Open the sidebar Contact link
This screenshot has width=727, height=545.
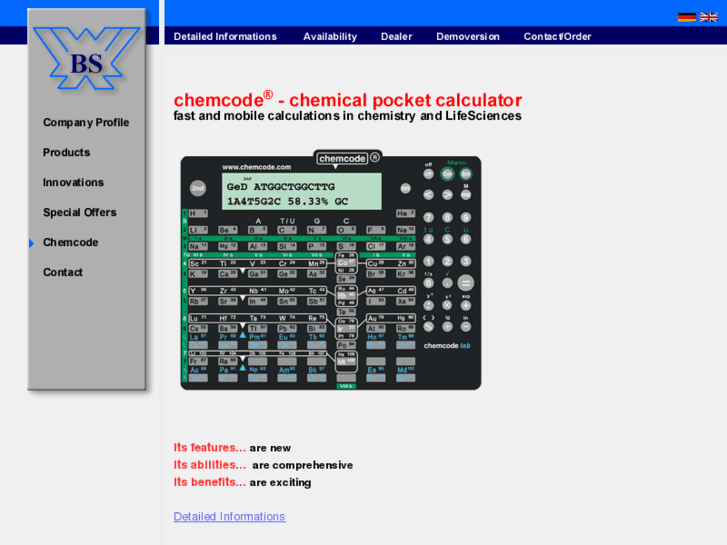[63, 272]
